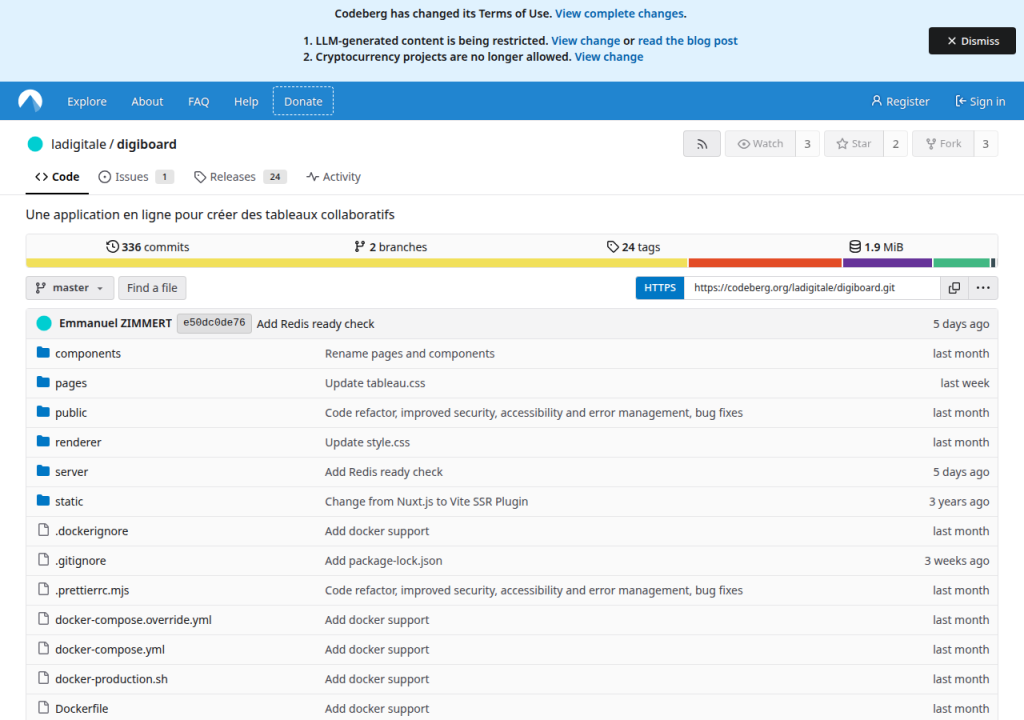
Task: Click the commits history clock icon
Action: point(112,246)
